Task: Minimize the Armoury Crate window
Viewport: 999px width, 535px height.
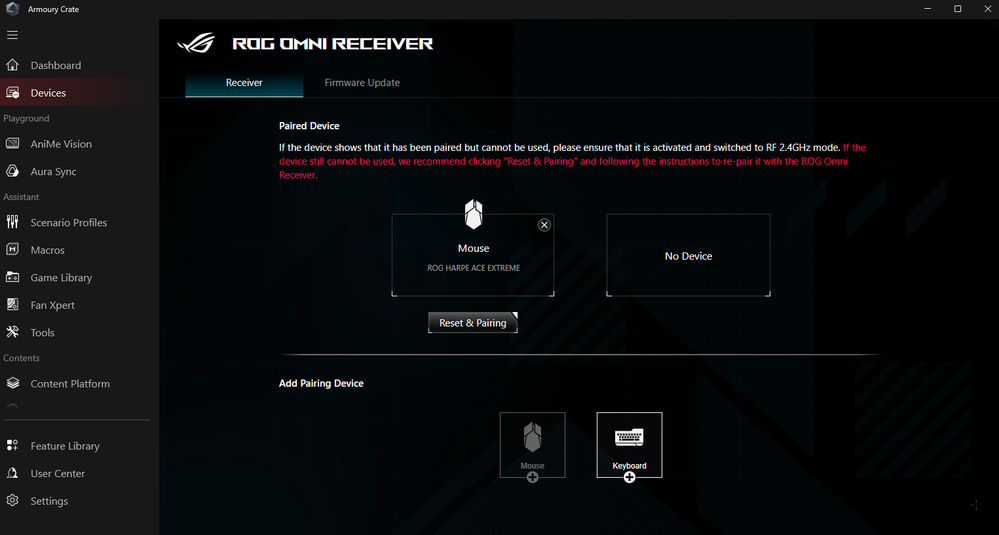Action: click(x=928, y=9)
